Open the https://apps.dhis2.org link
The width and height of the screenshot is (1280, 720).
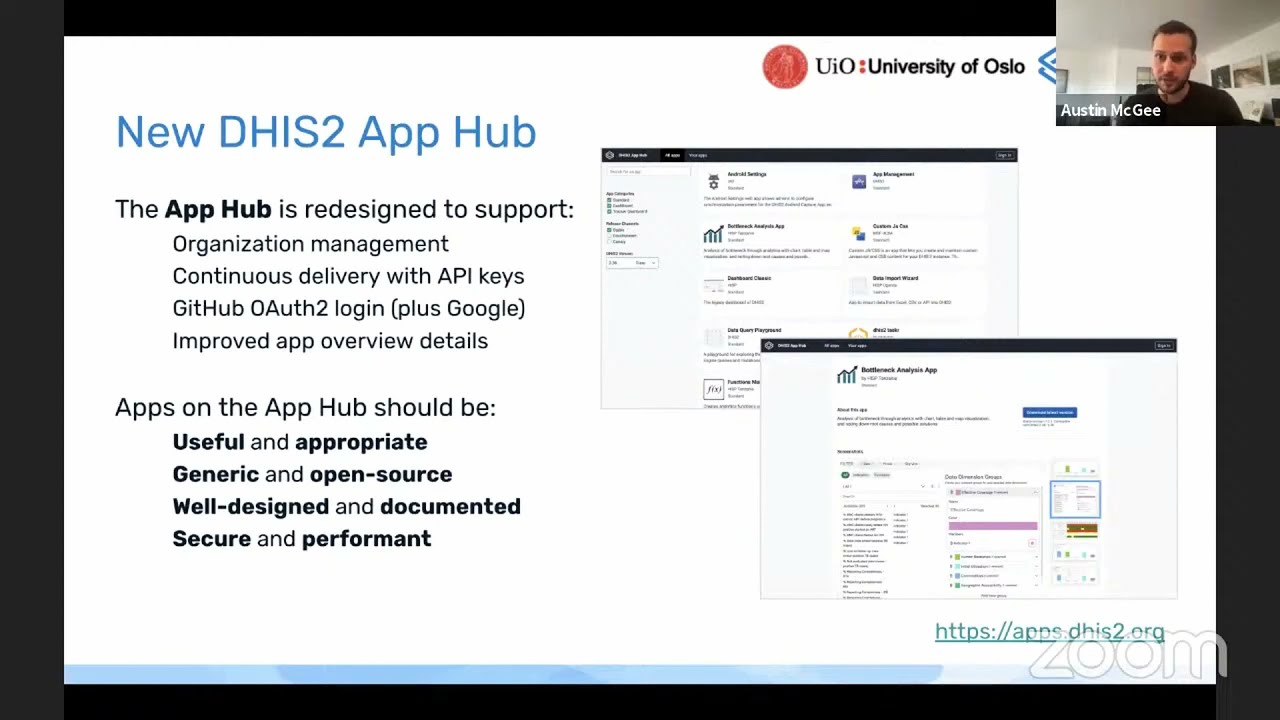pyautogui.click(x=1049, y=631)
